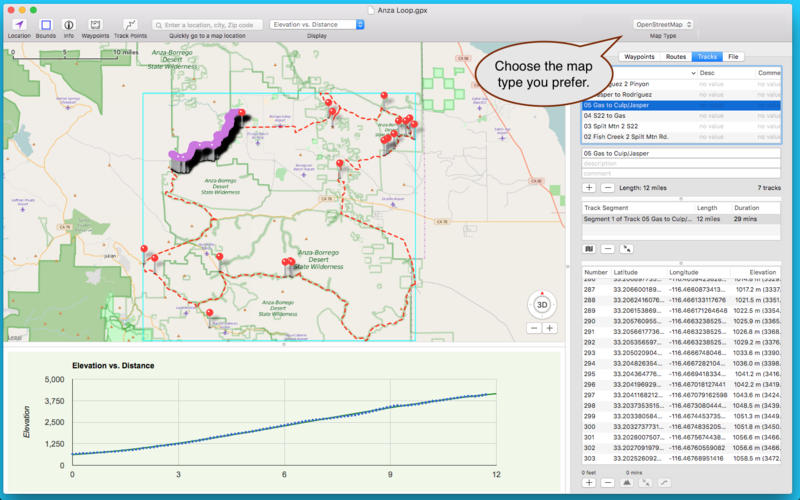
Task: Click the add track plus button
Action: [x=589, y=187]
